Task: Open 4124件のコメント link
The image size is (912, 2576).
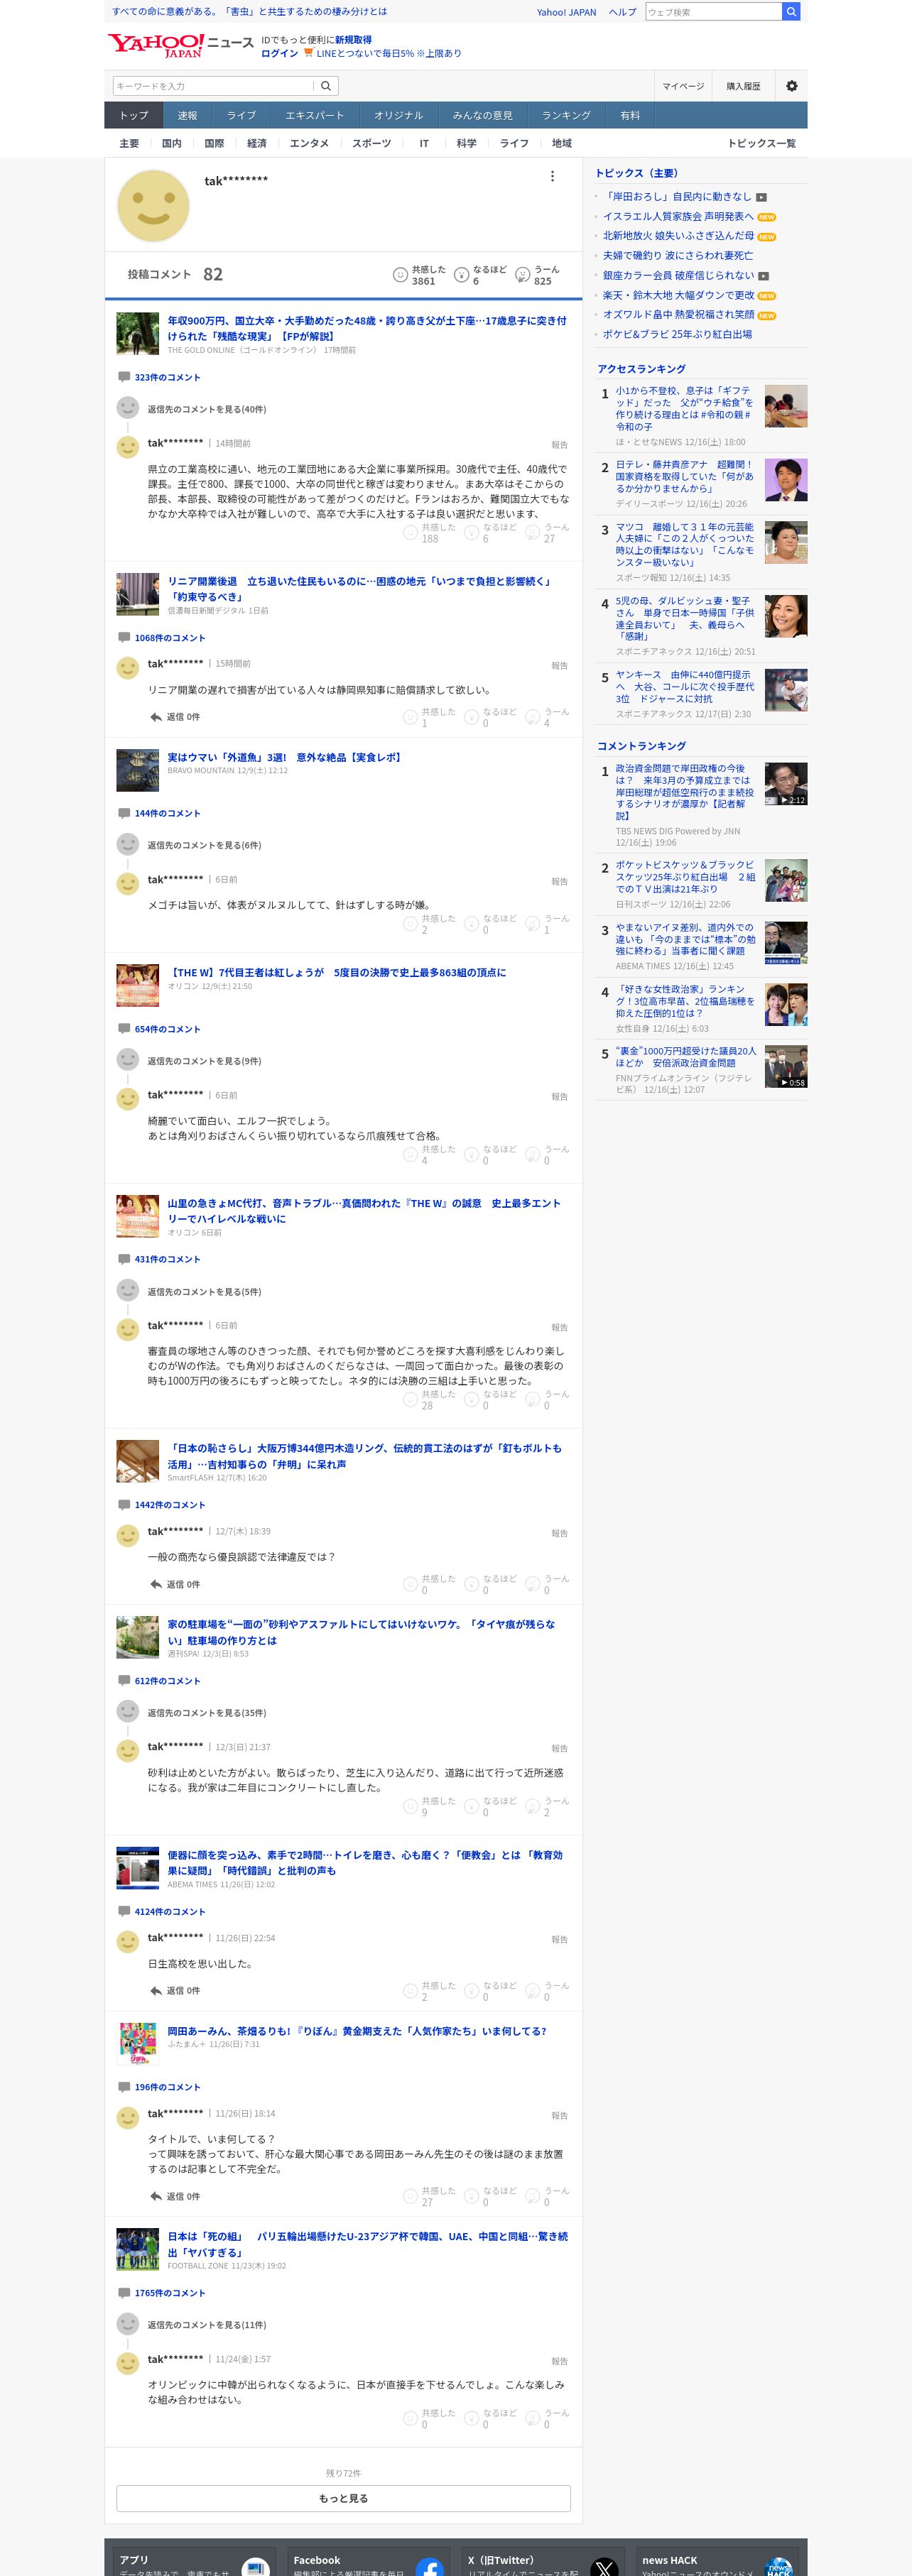Action: tap(170, 1911)
